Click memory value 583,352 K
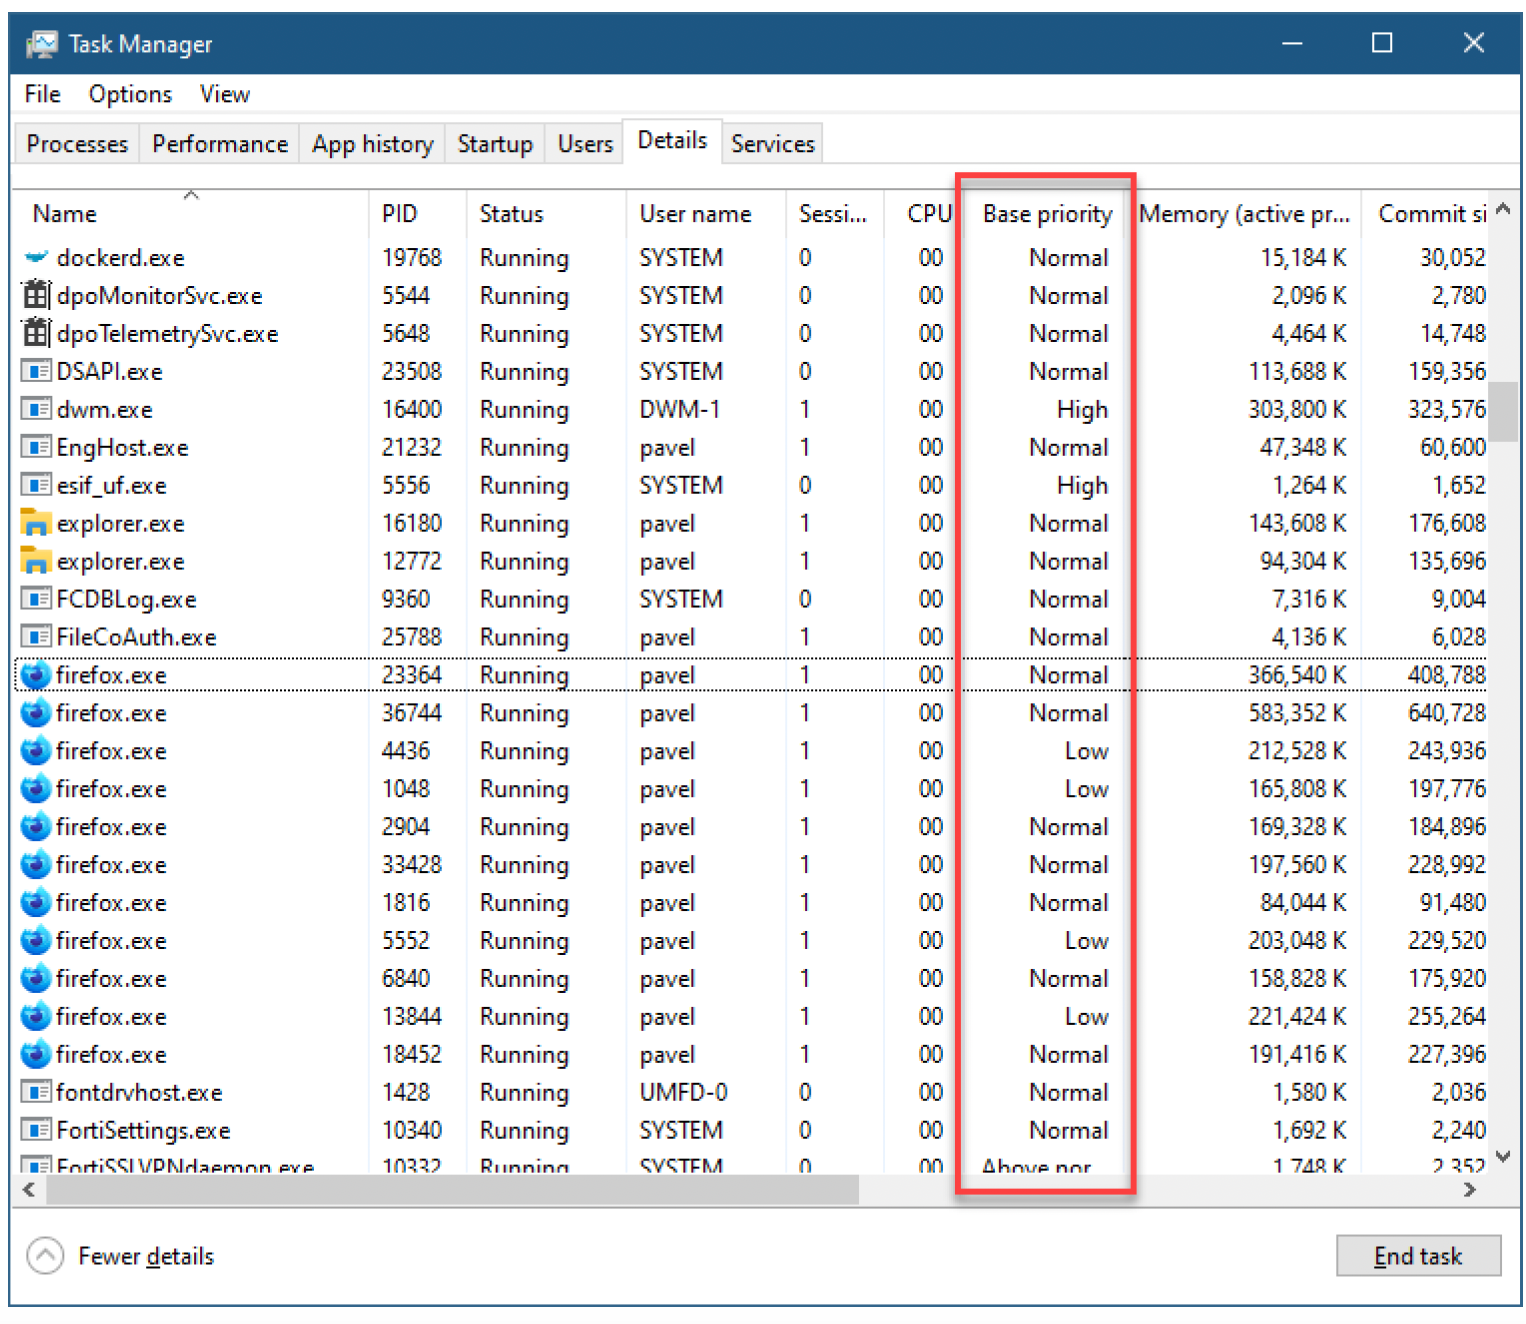This screenshot has width=1526, height=1324. (1297, 713)
